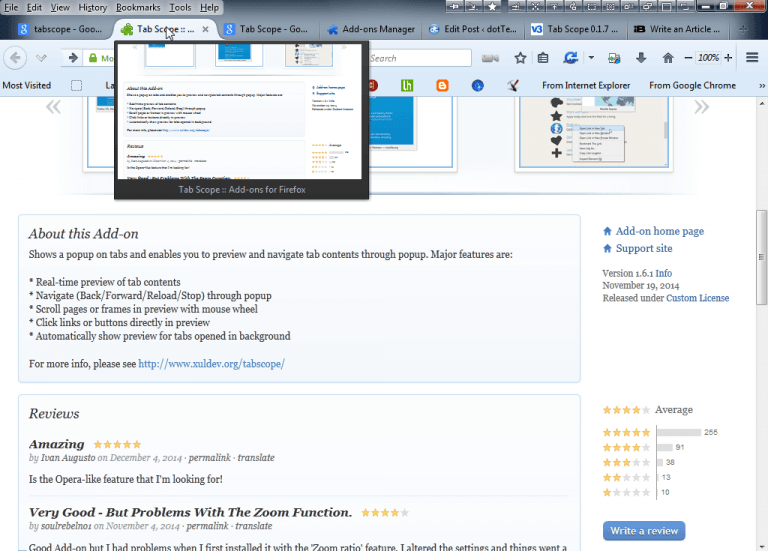The height and width of the screenshot is (551, 768).
Task: Click the permalink of Ivan Augusto's review
Action: click(x=209, y=457)
